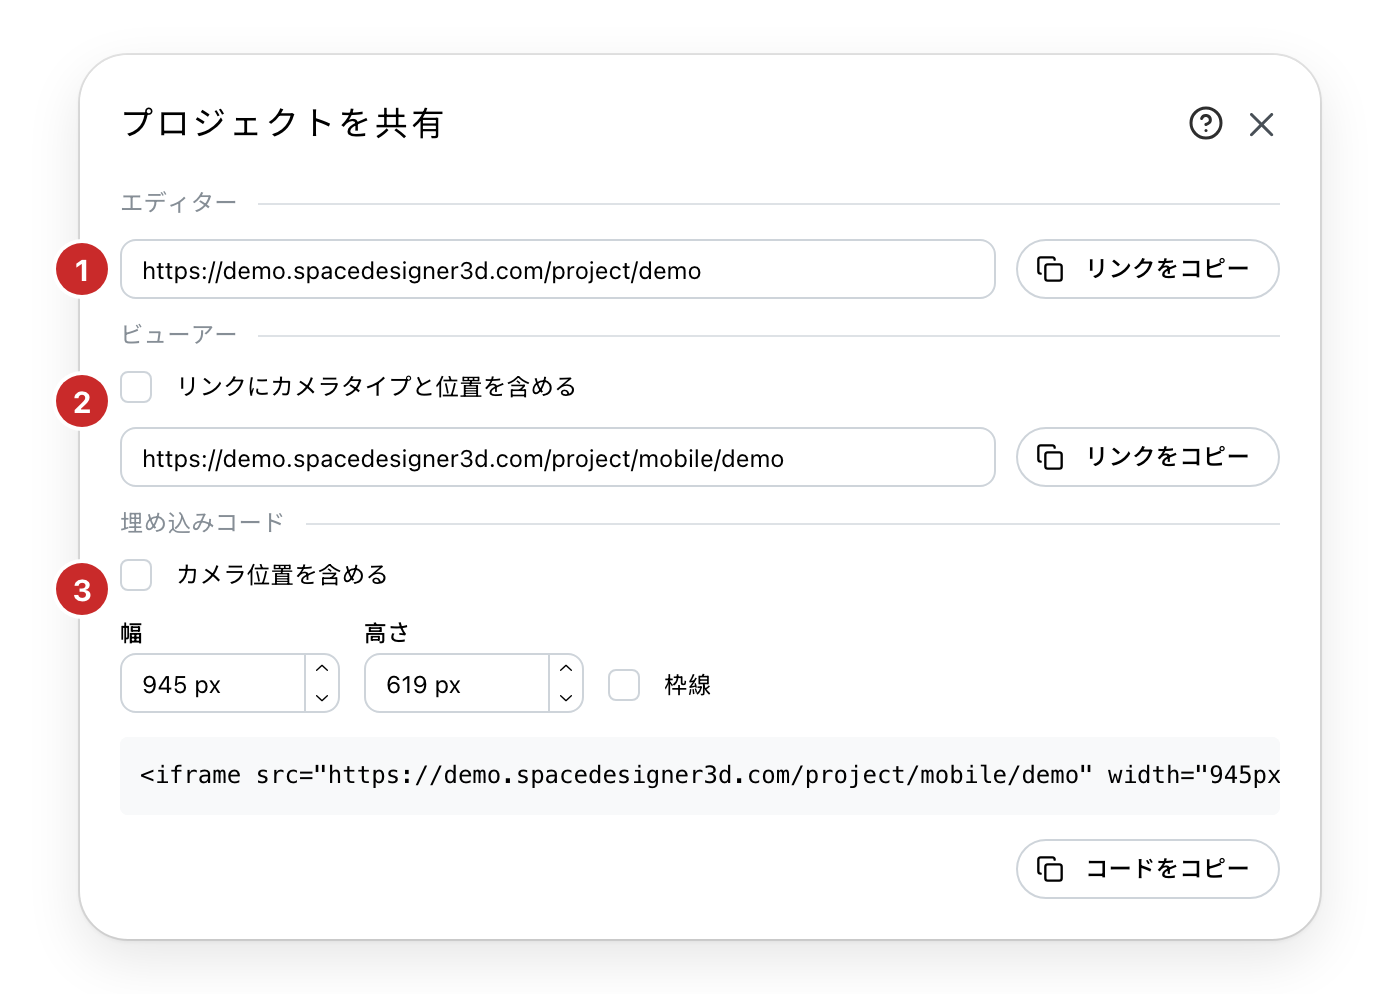The image size is (1376, 994).
Task: Open the help icon in the dialog header
Action: (1205, 124)
